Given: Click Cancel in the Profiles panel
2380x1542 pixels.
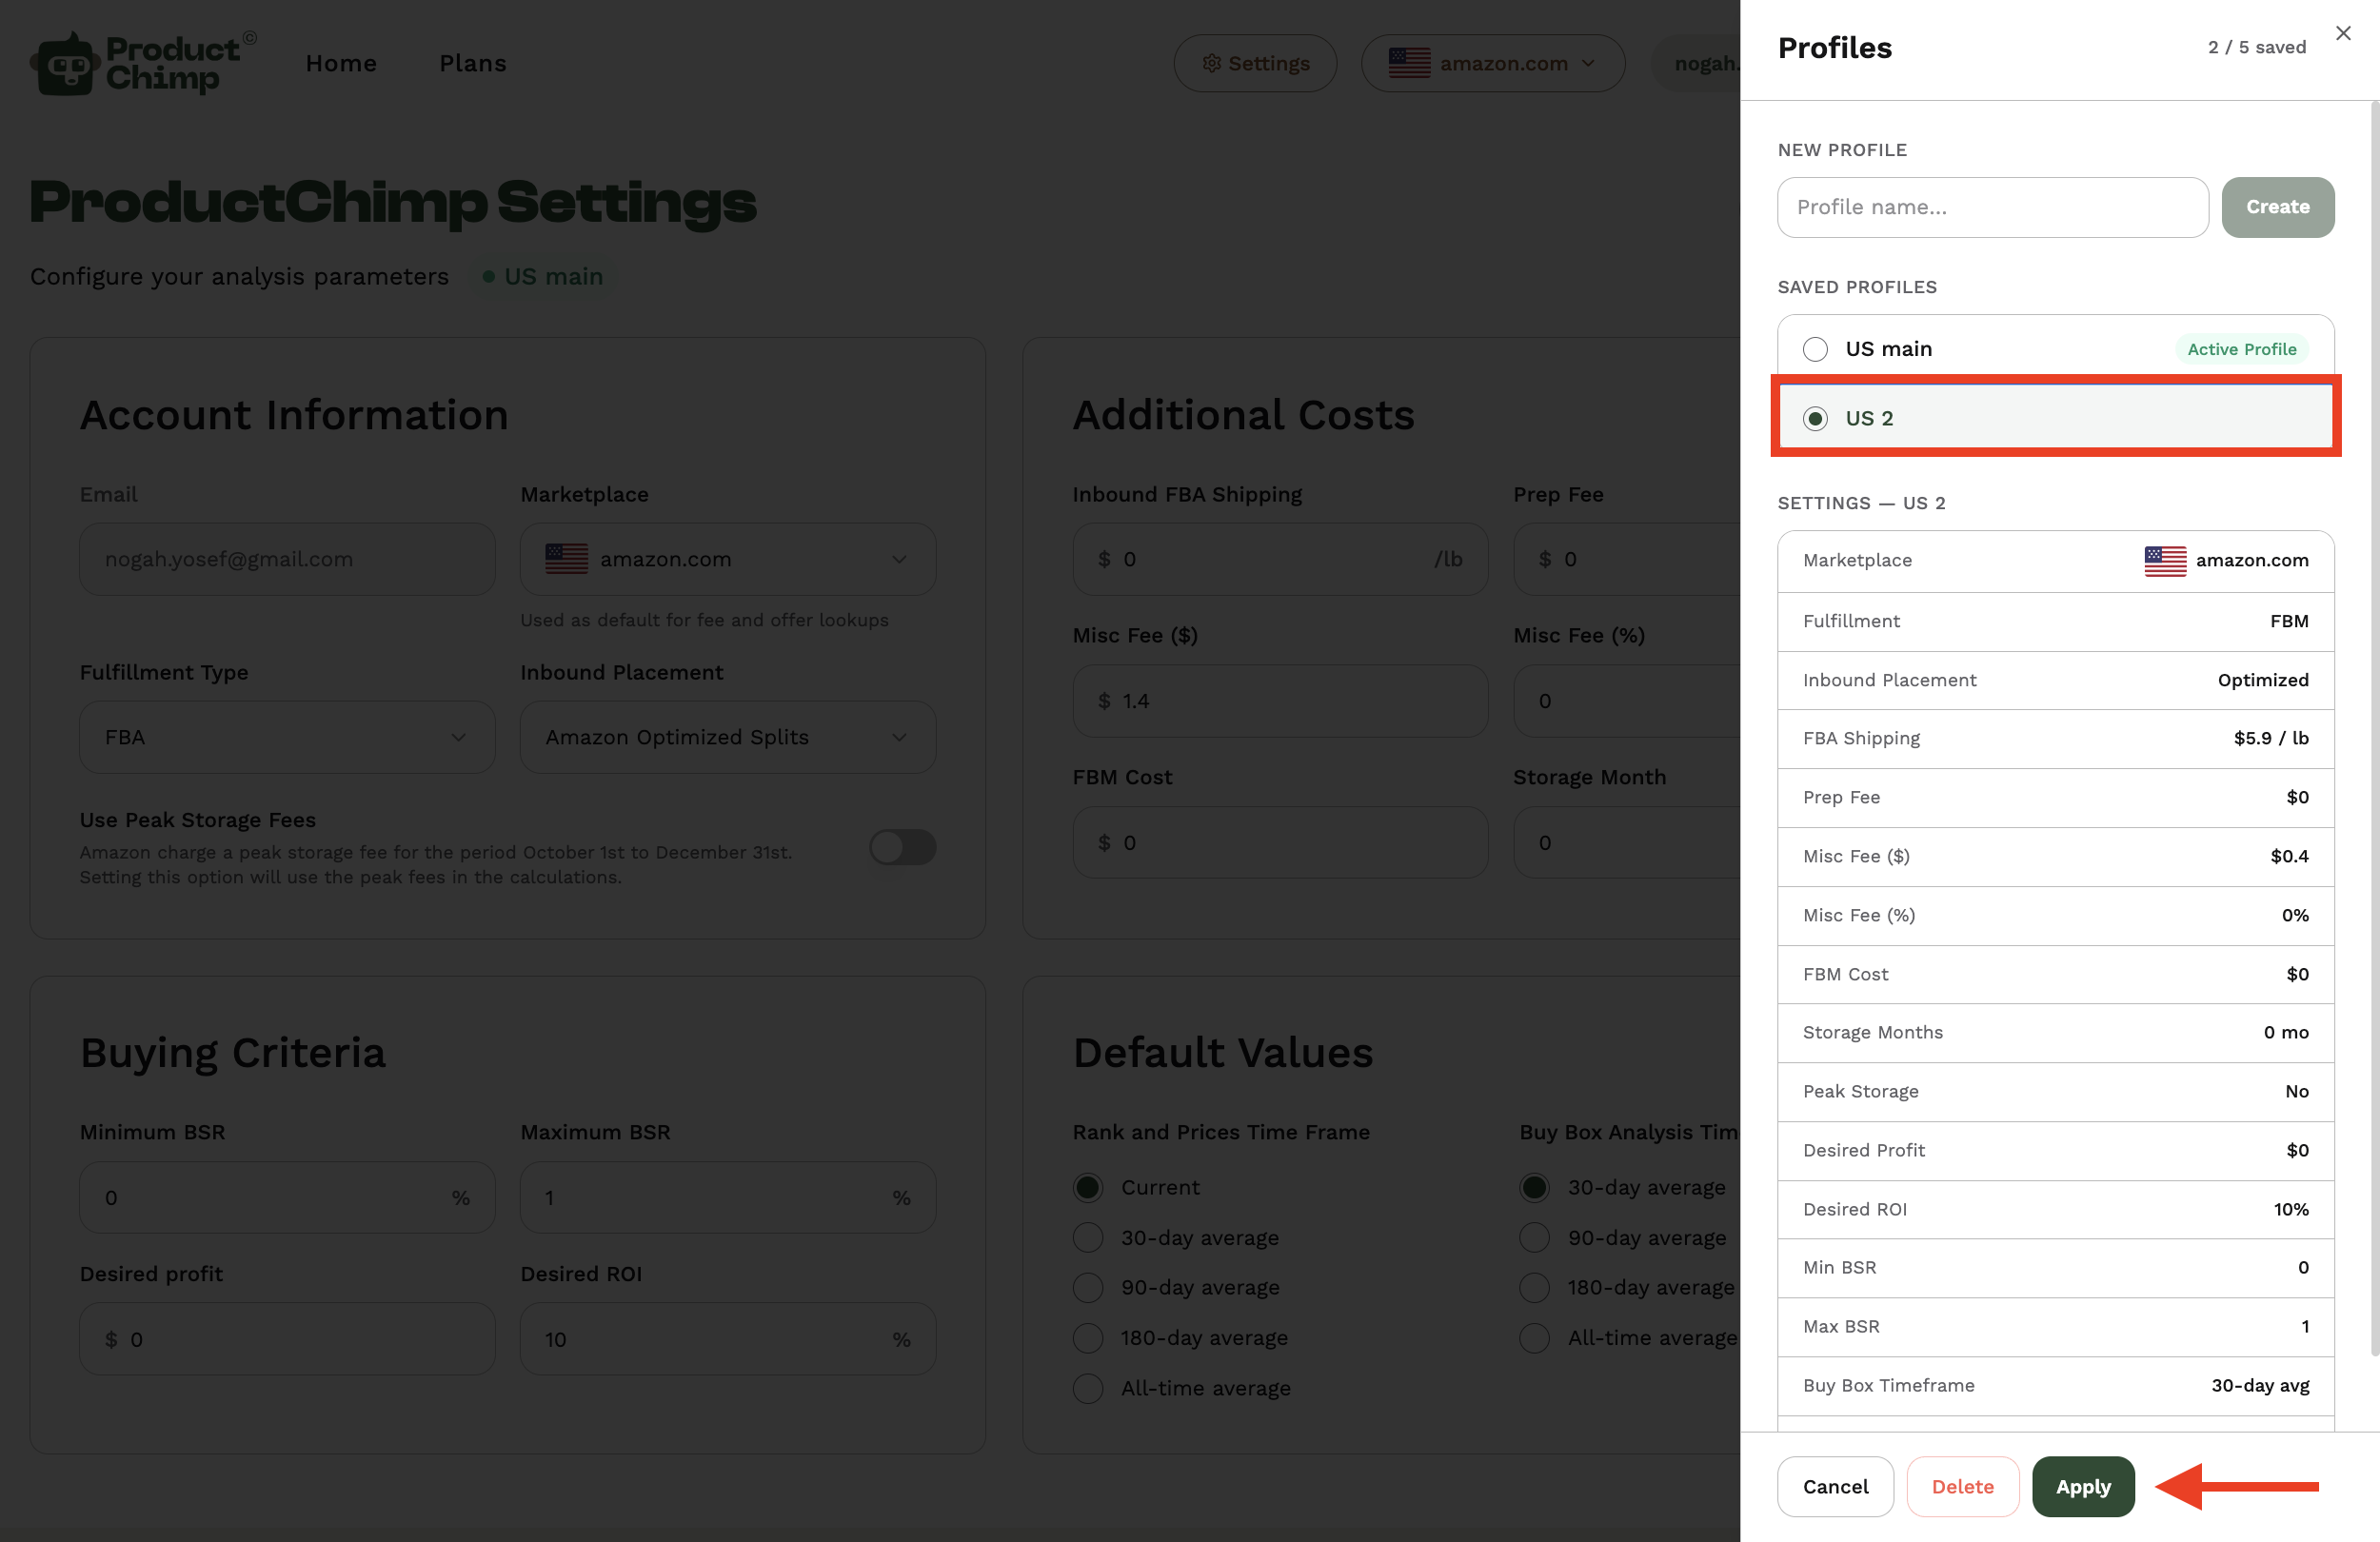Looking at the screenshot, I should (x=1835, y=1487).
